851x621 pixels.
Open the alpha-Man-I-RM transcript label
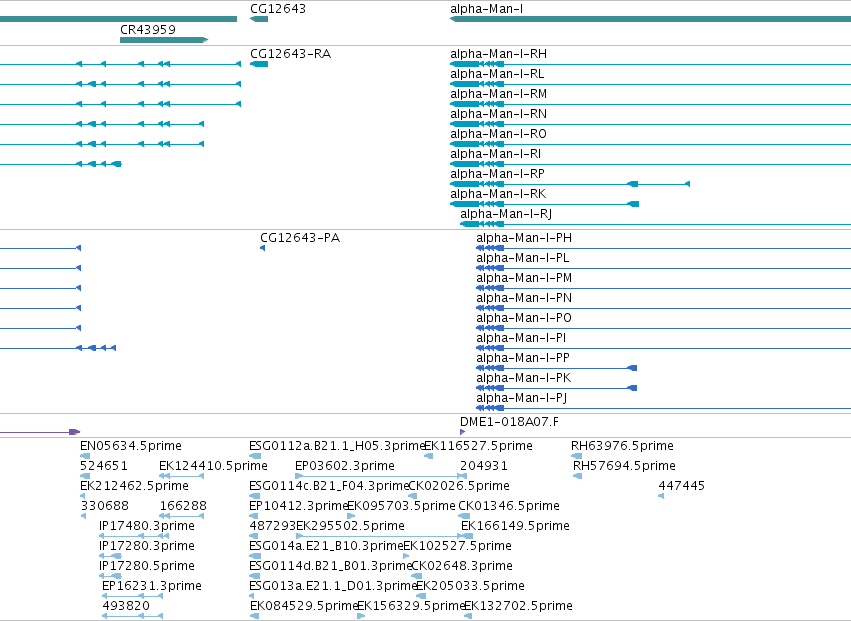[498, 94]
